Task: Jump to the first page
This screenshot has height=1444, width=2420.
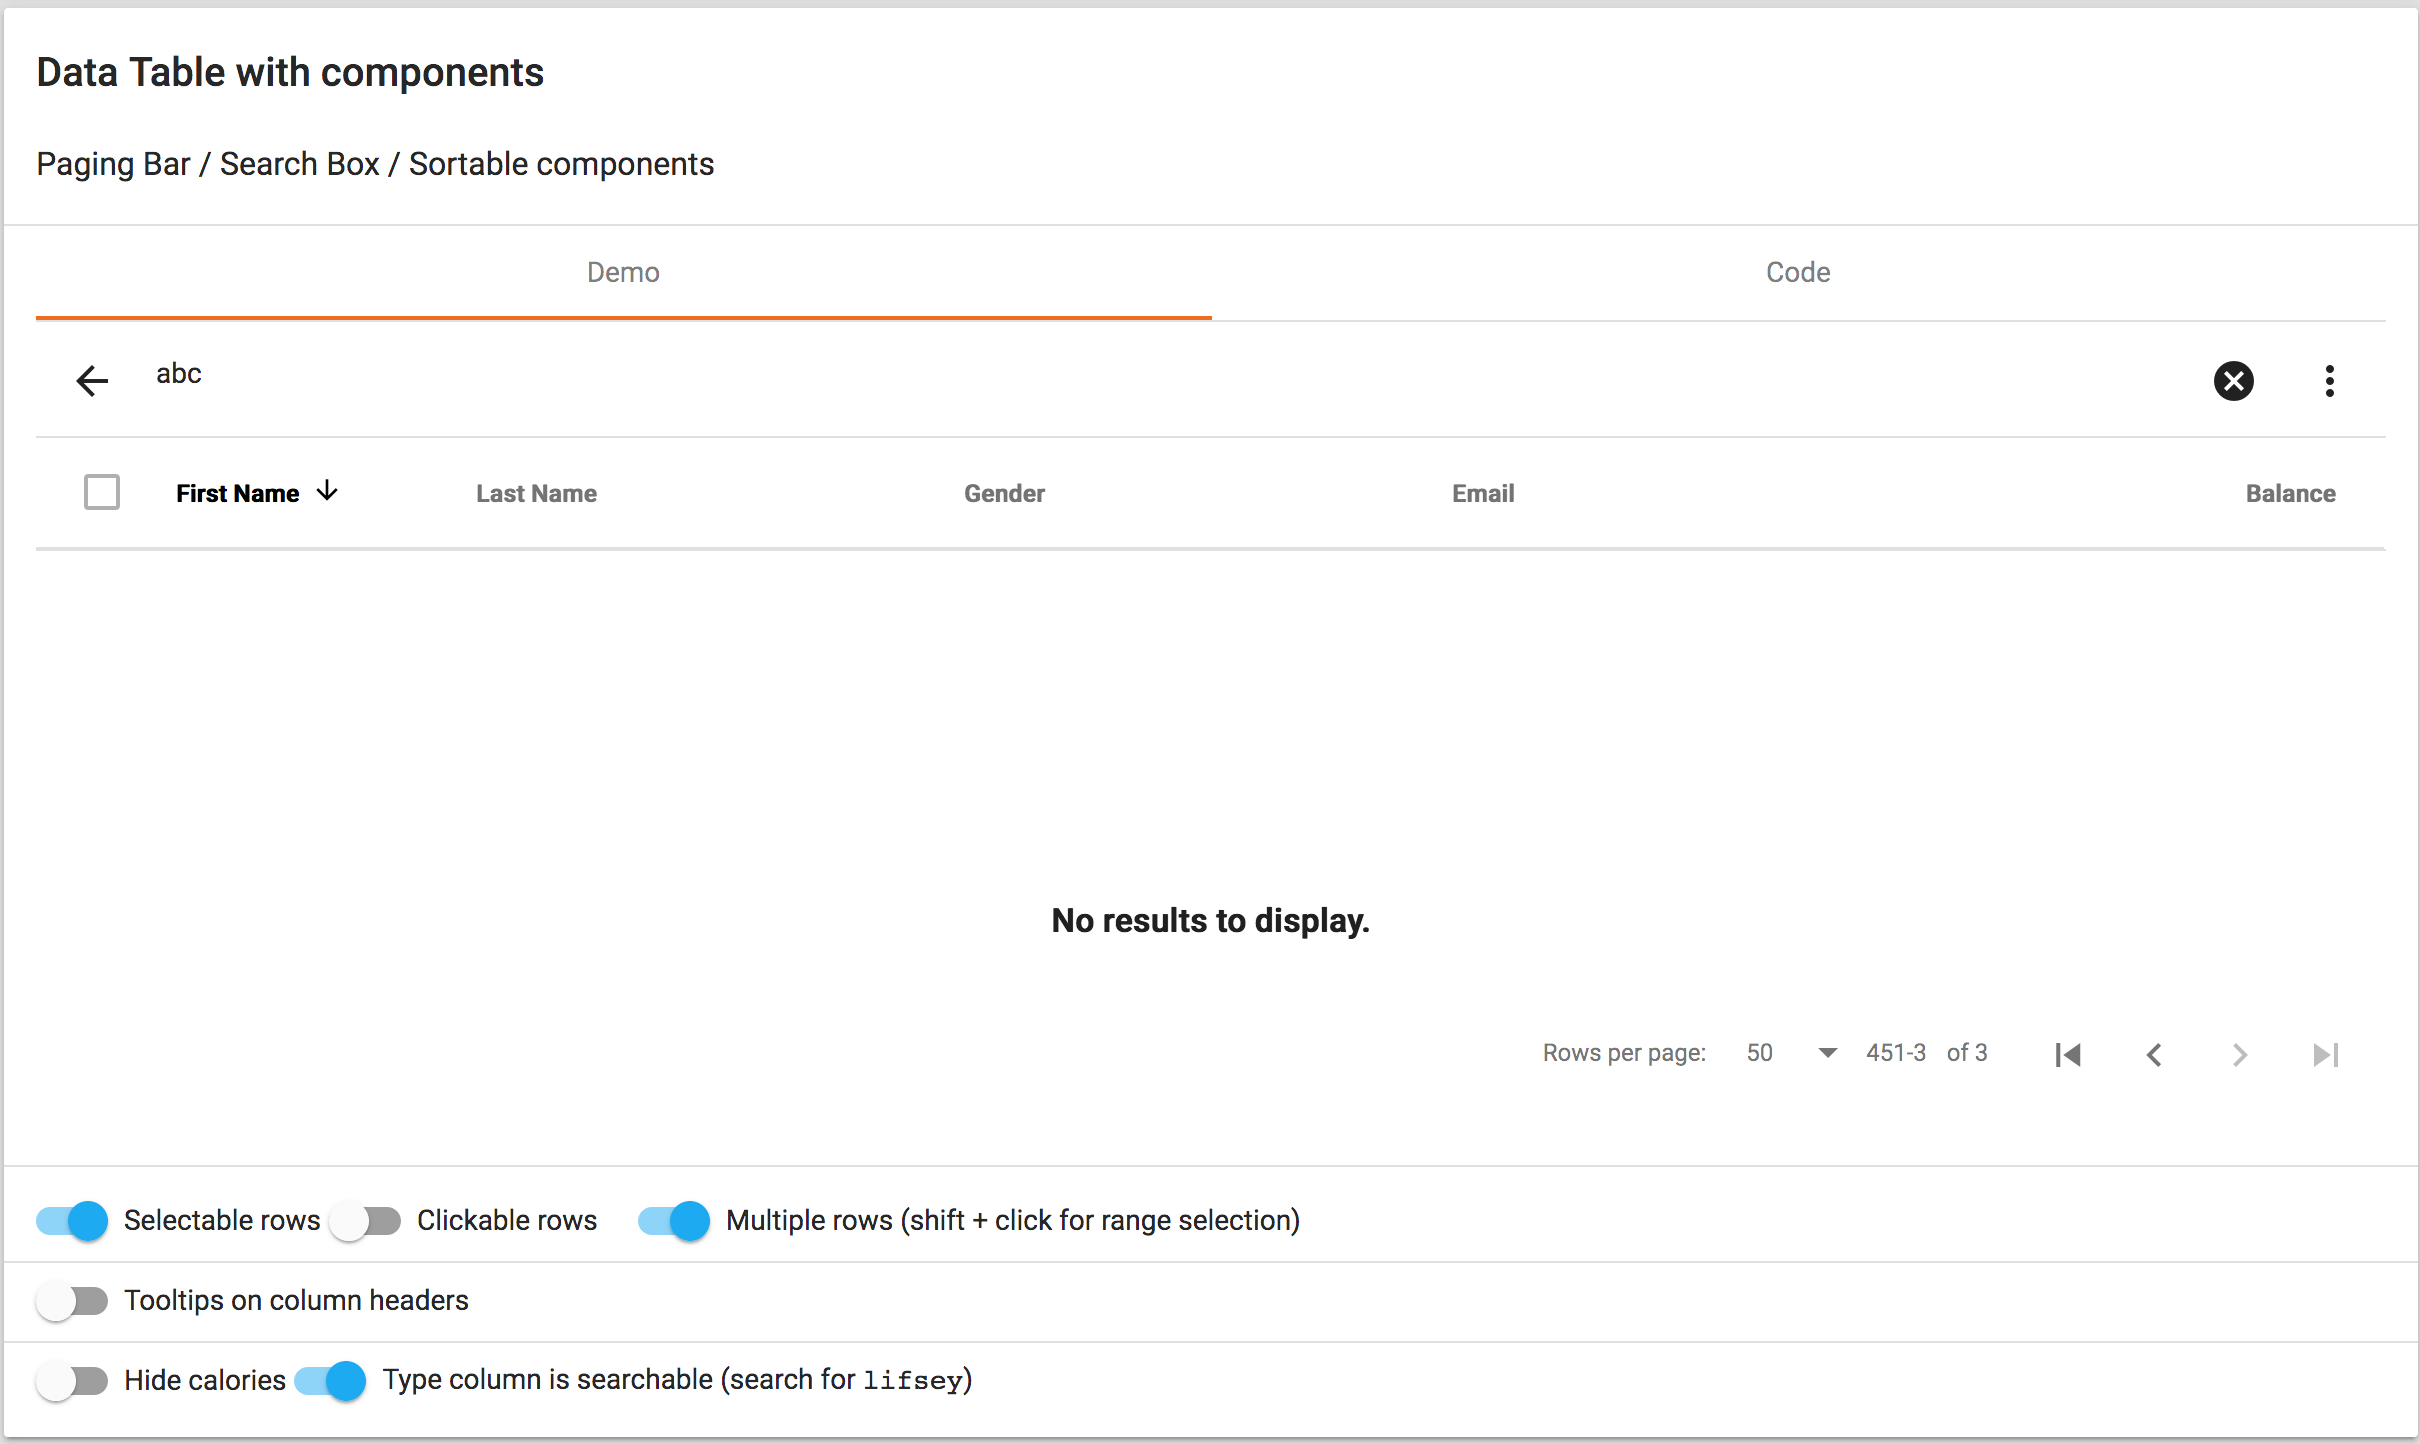Action: click(2069, 1054)
